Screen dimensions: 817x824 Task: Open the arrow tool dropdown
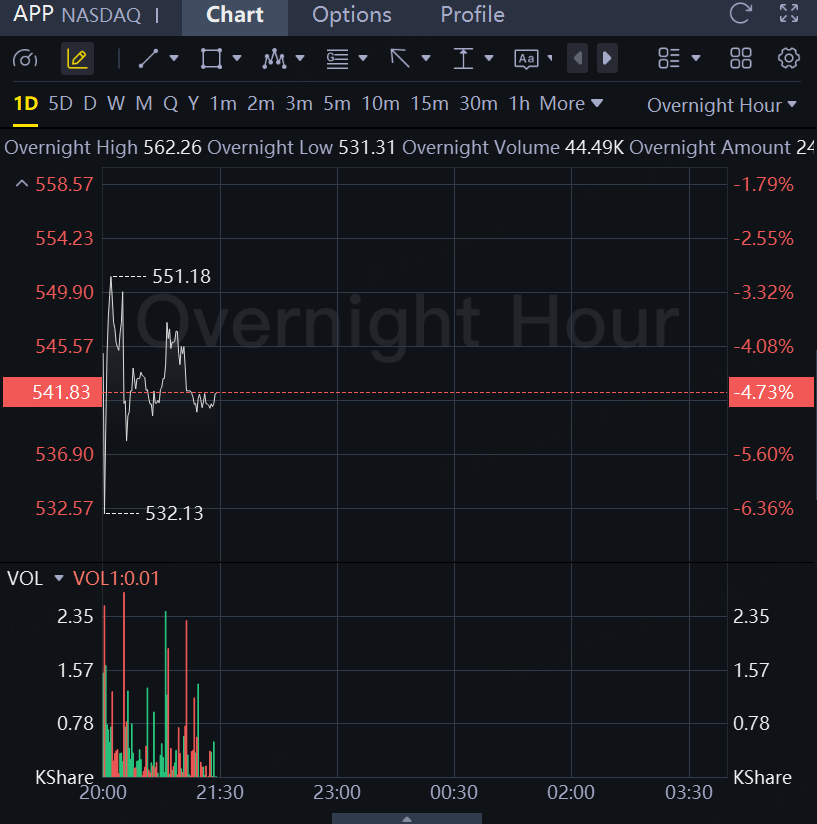426,58
